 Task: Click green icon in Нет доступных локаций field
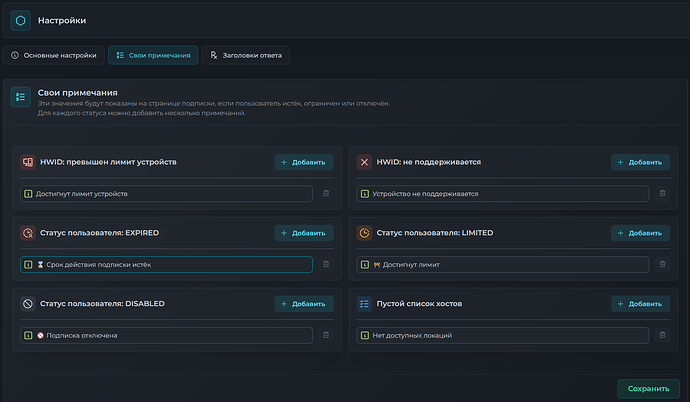[x=365, y=336]
